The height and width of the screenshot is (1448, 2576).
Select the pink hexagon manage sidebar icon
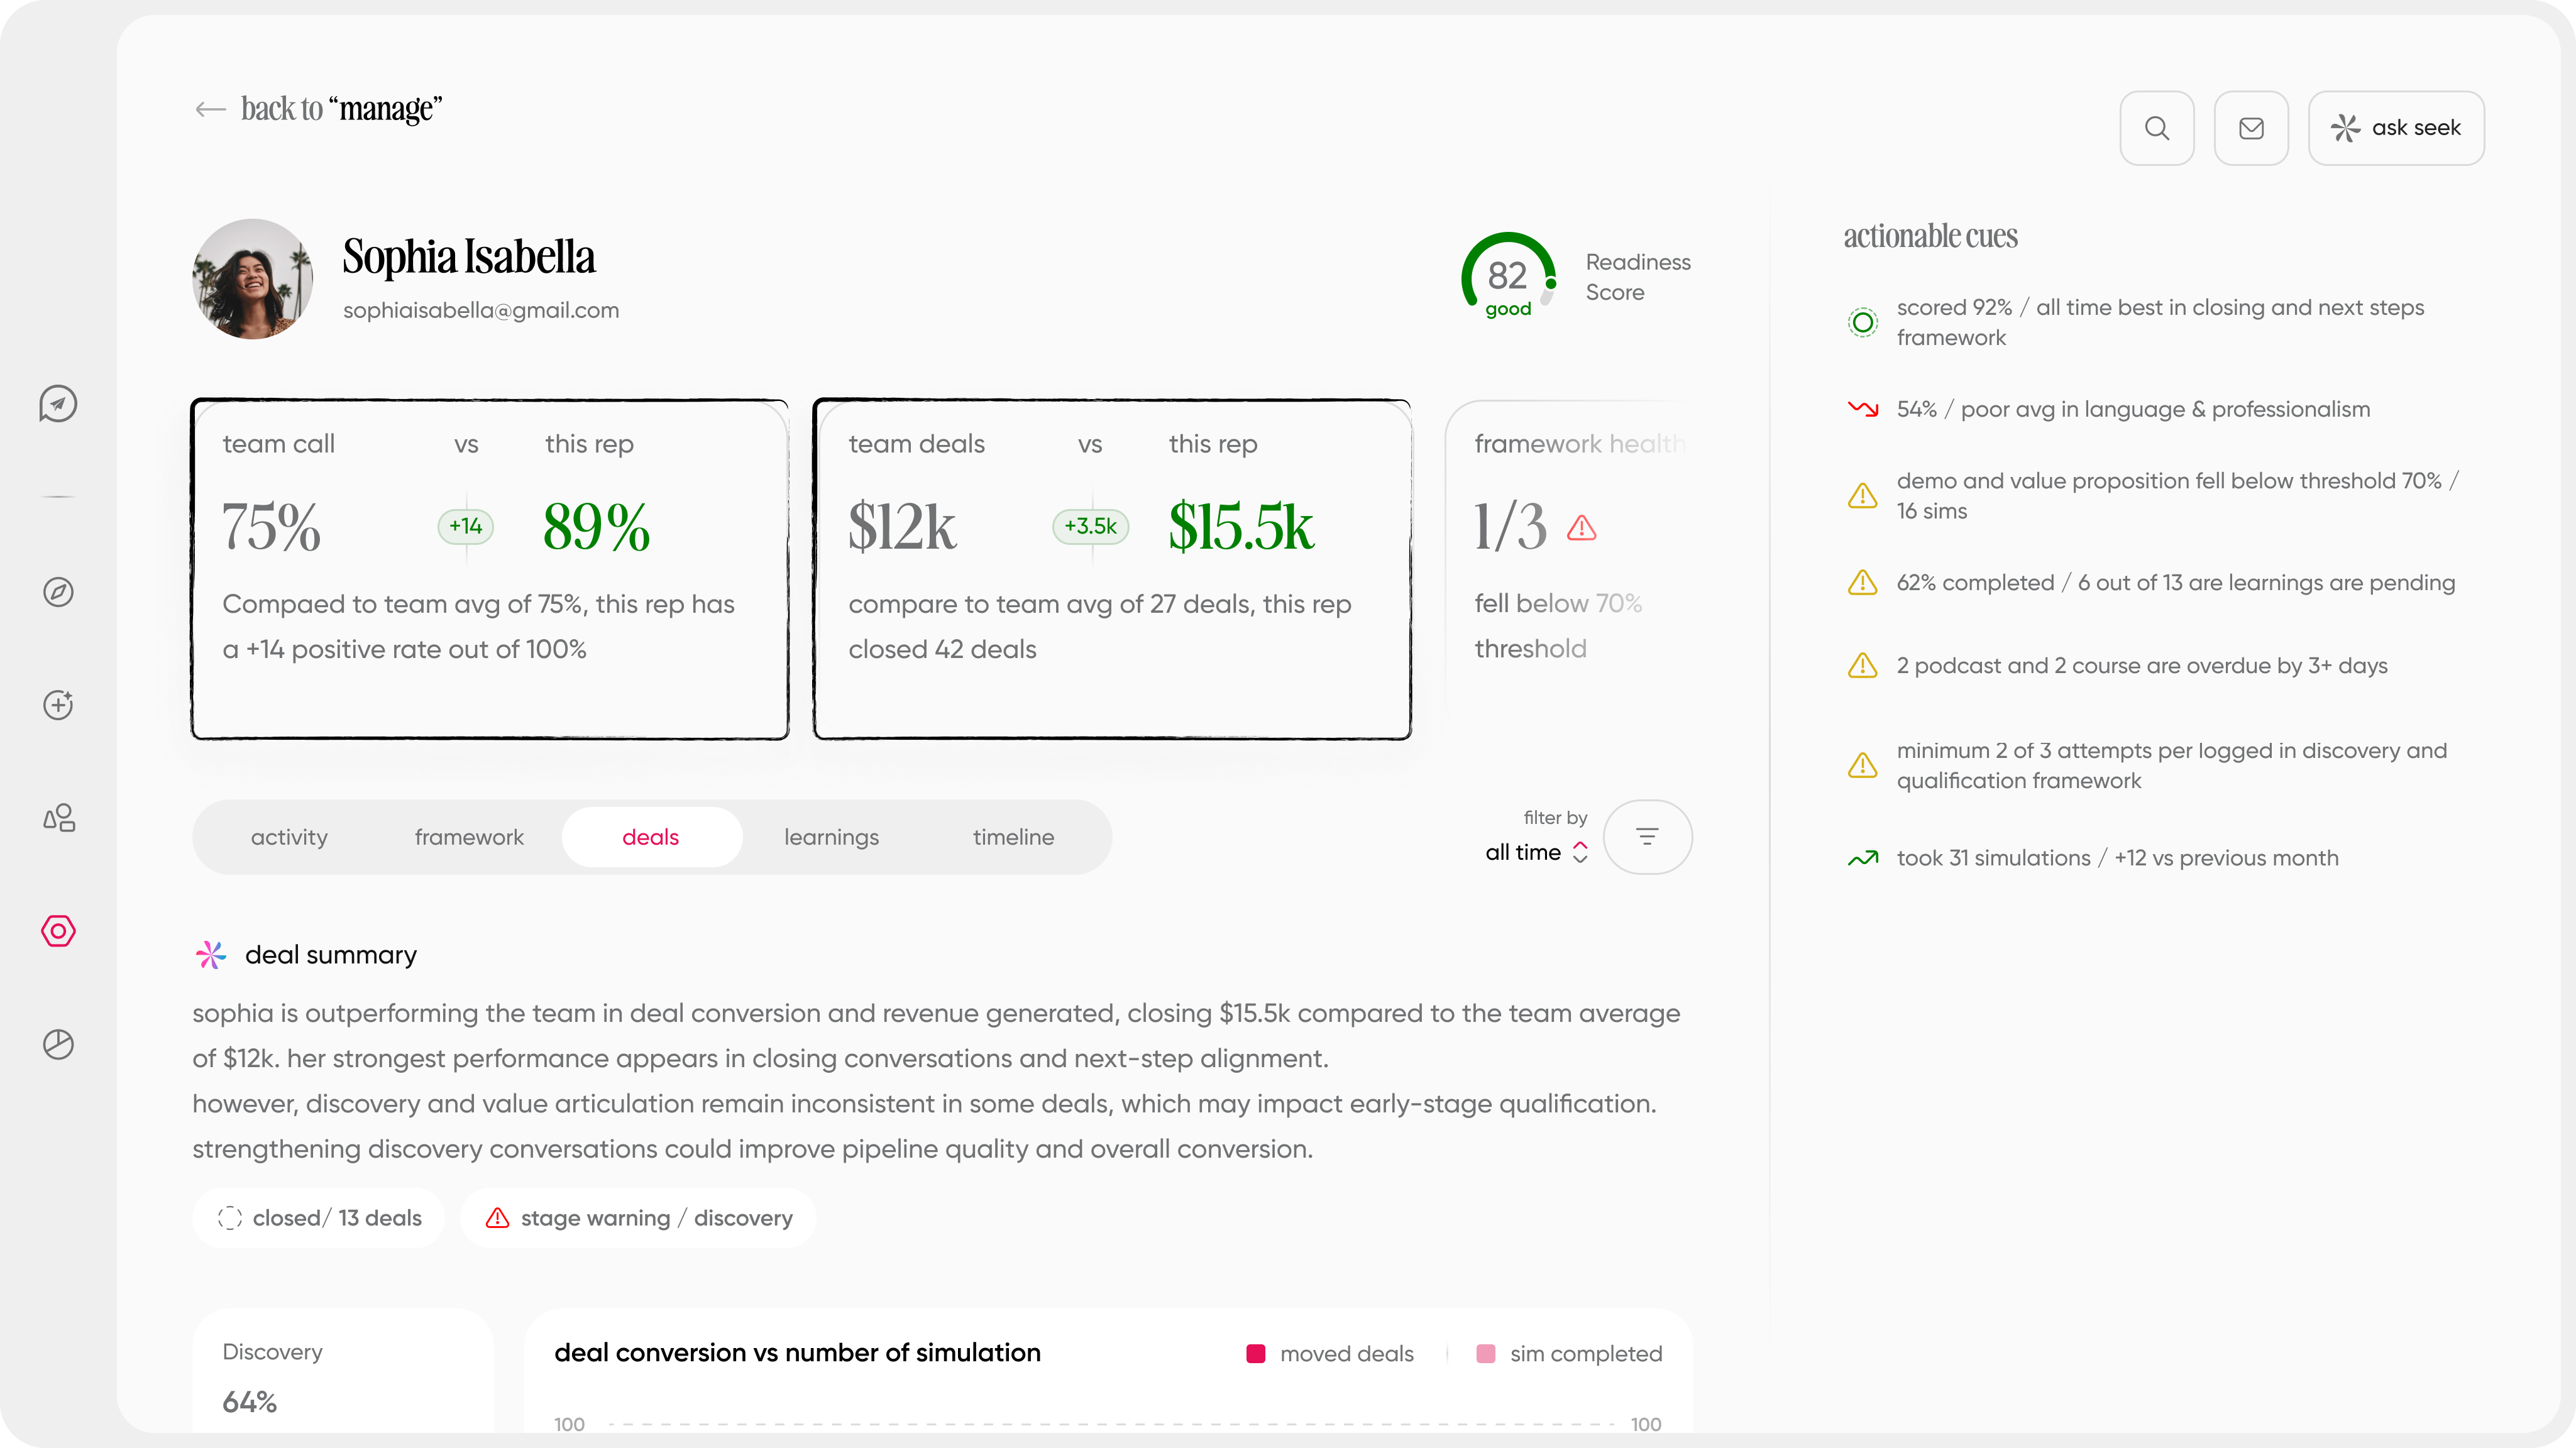click(x=58, y=931)
